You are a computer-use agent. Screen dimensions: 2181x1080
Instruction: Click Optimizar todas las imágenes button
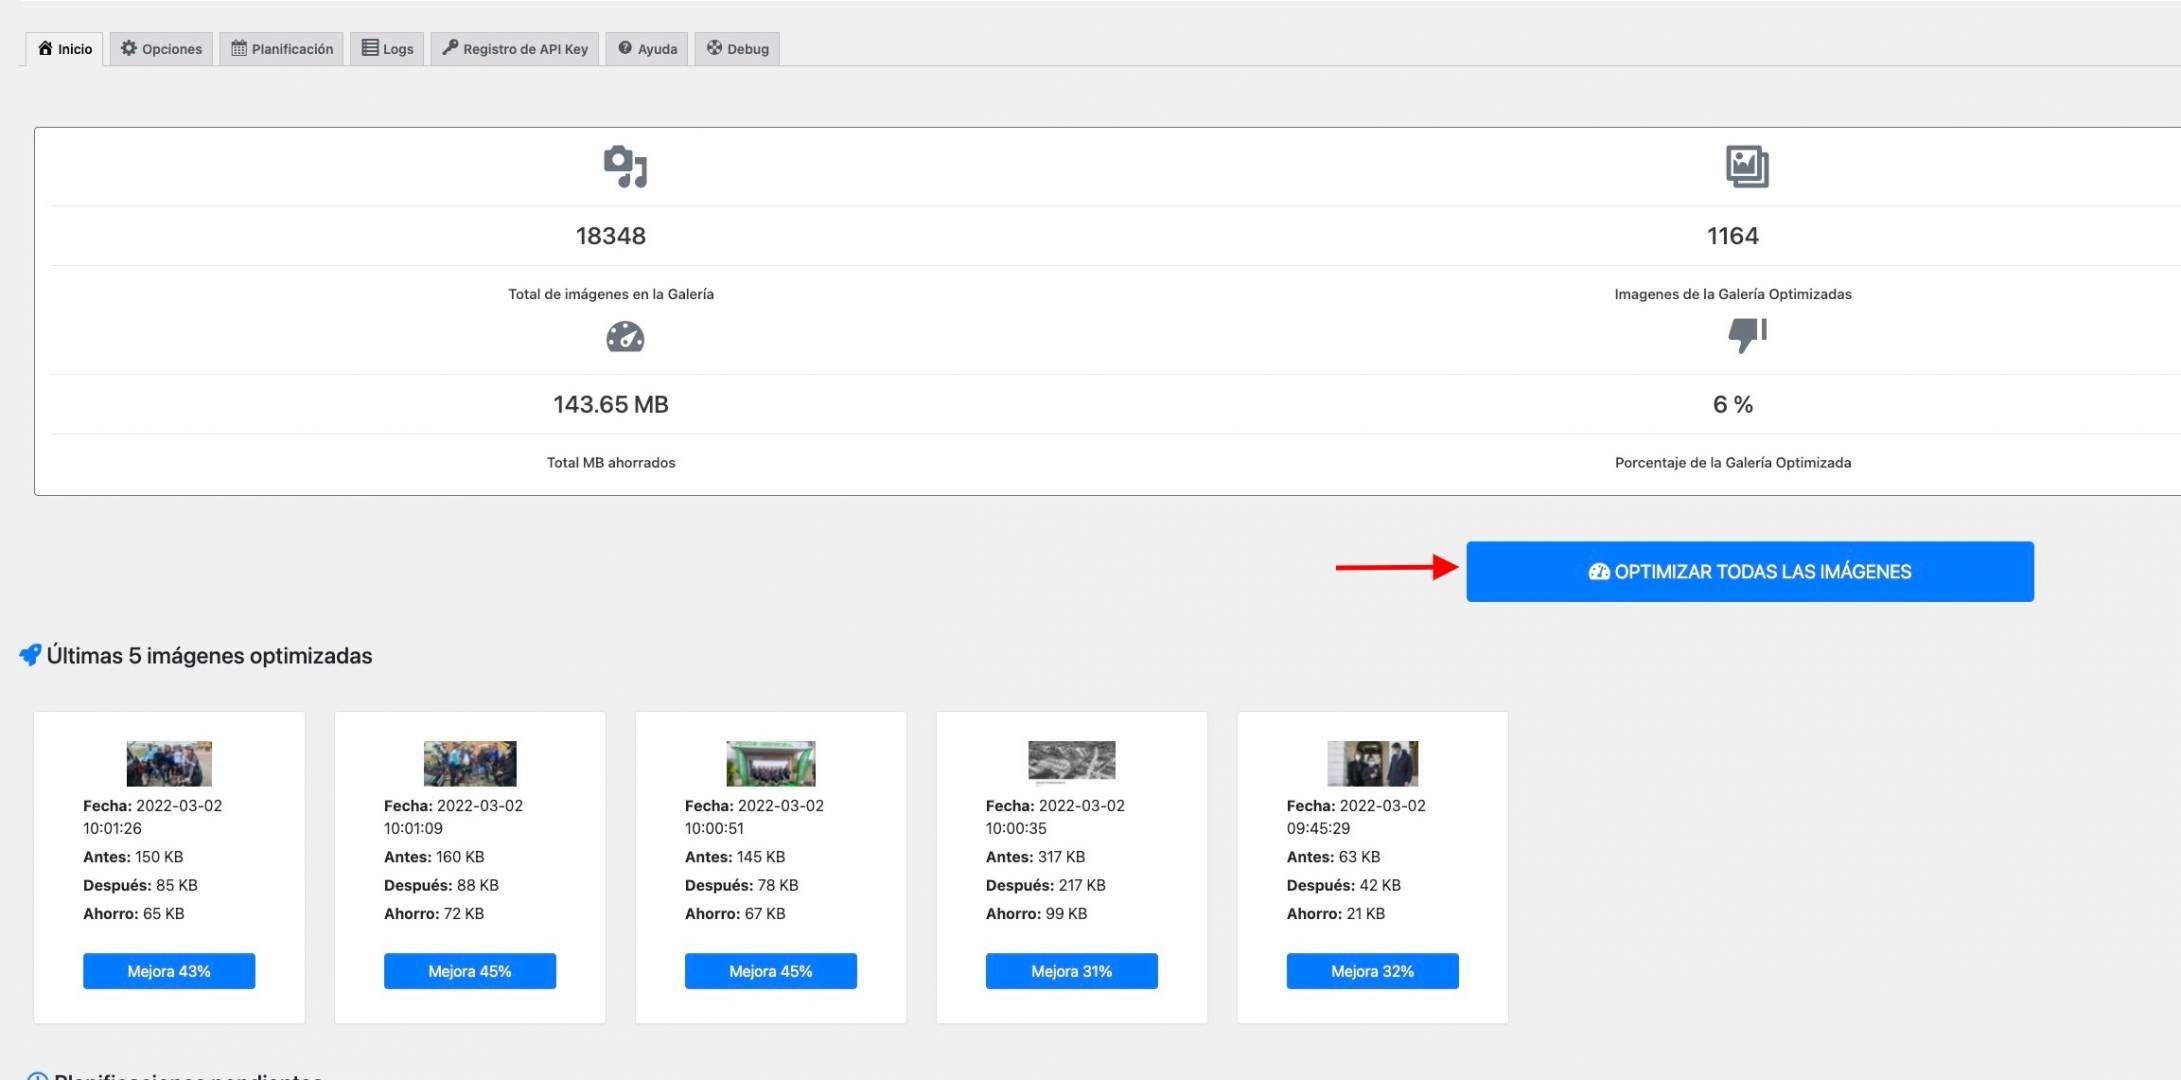1750,572
